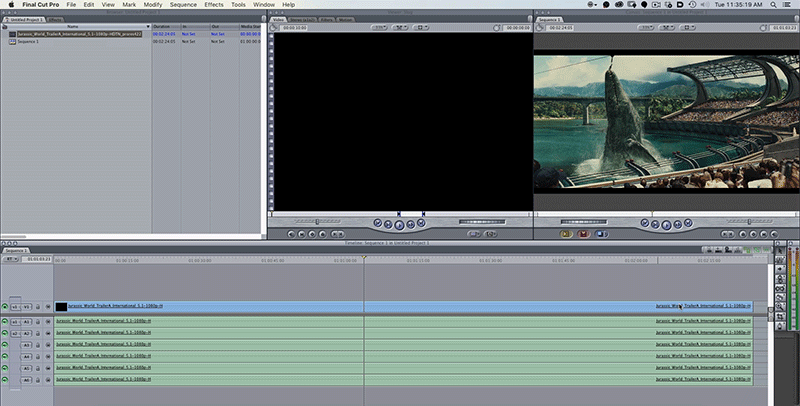The image size is (800, 406).
Task: Click Match Frame button in Canvas
Action: coord(774,234)
